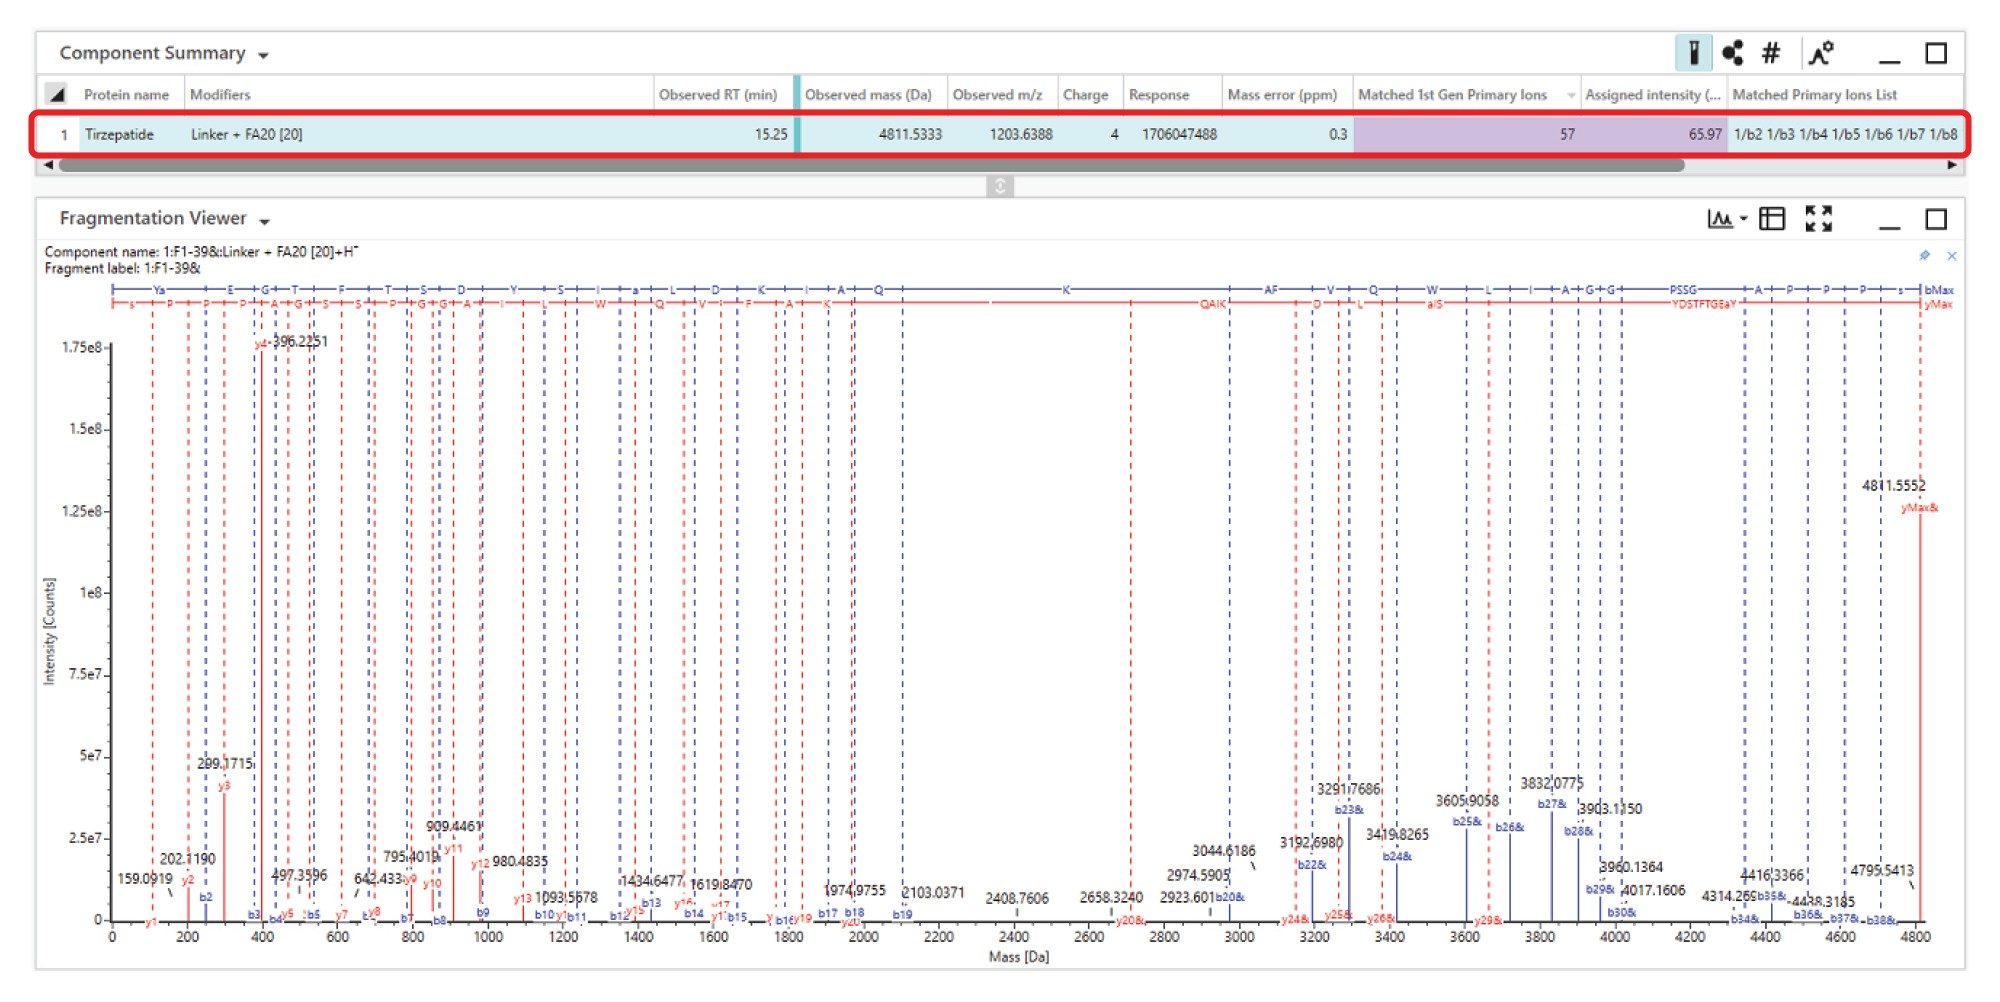
Task: Click response value 1706047488
Action: [x=1180, y=134]
